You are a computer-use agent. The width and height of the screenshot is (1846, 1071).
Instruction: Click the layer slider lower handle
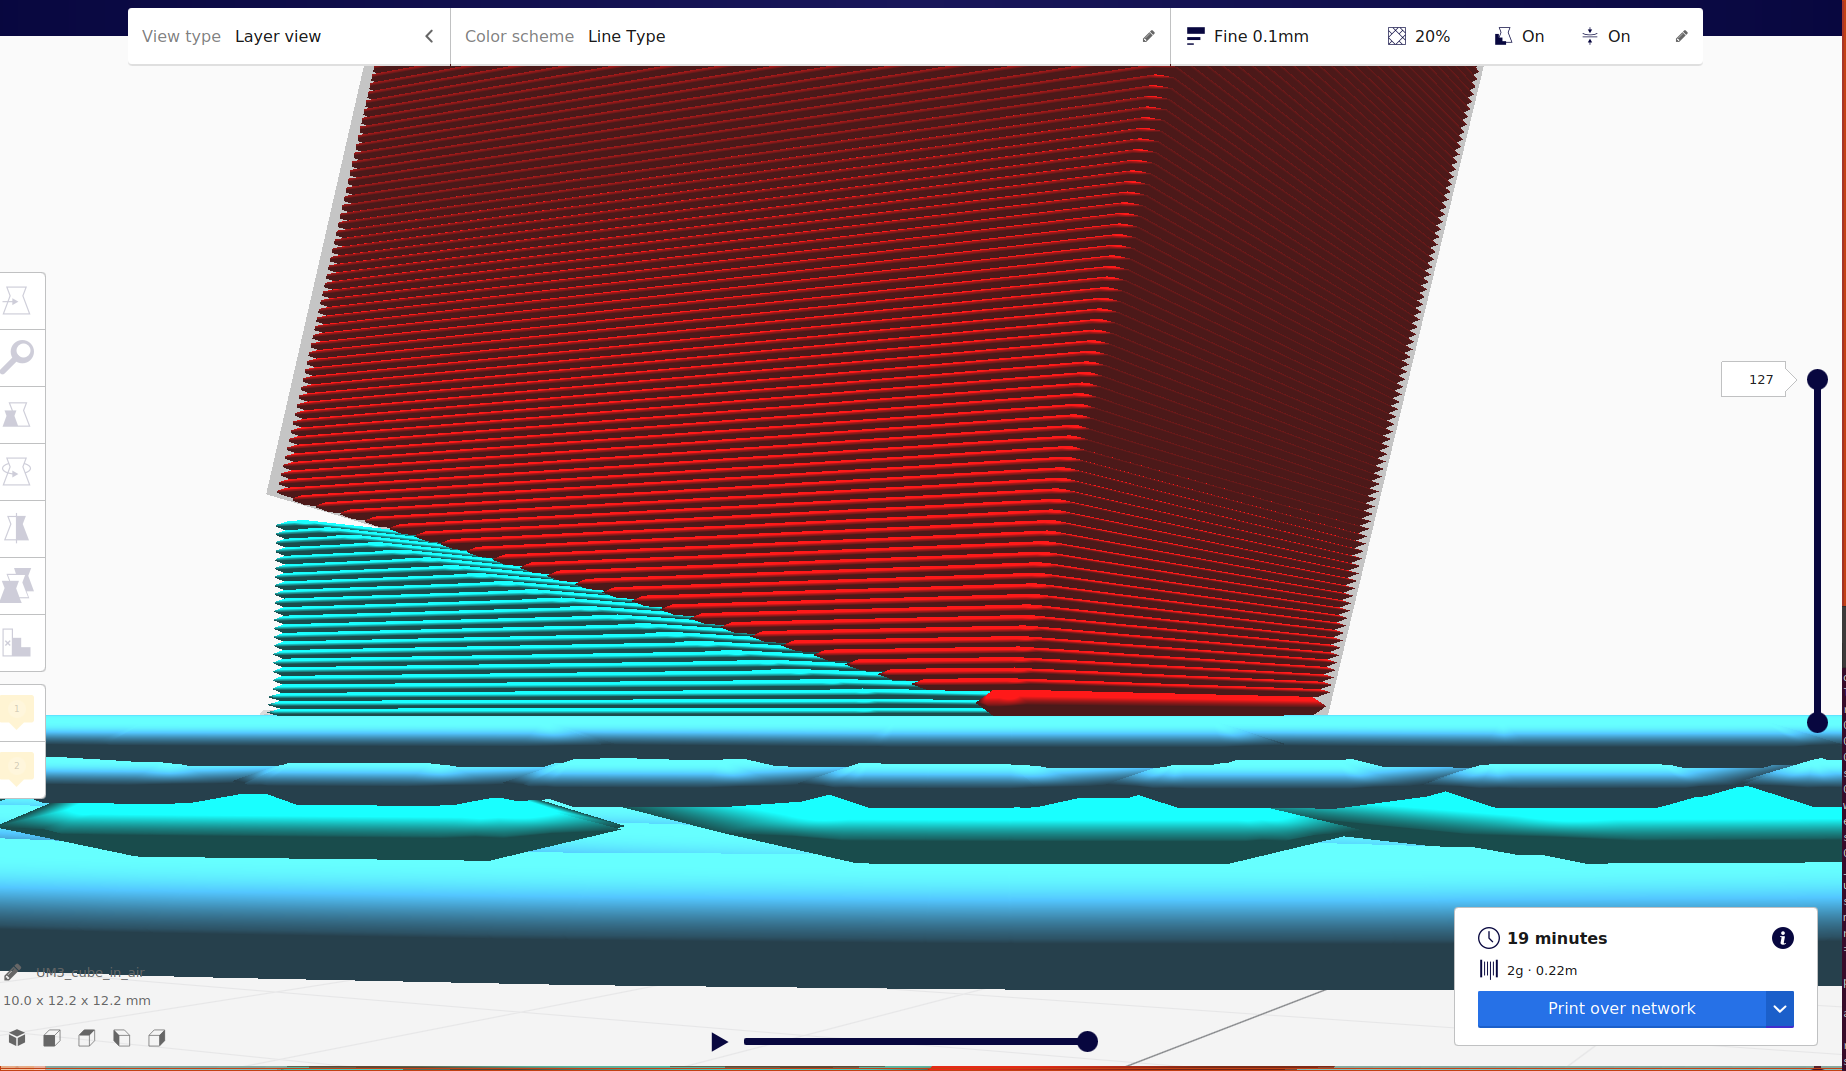pos(1818,723)
